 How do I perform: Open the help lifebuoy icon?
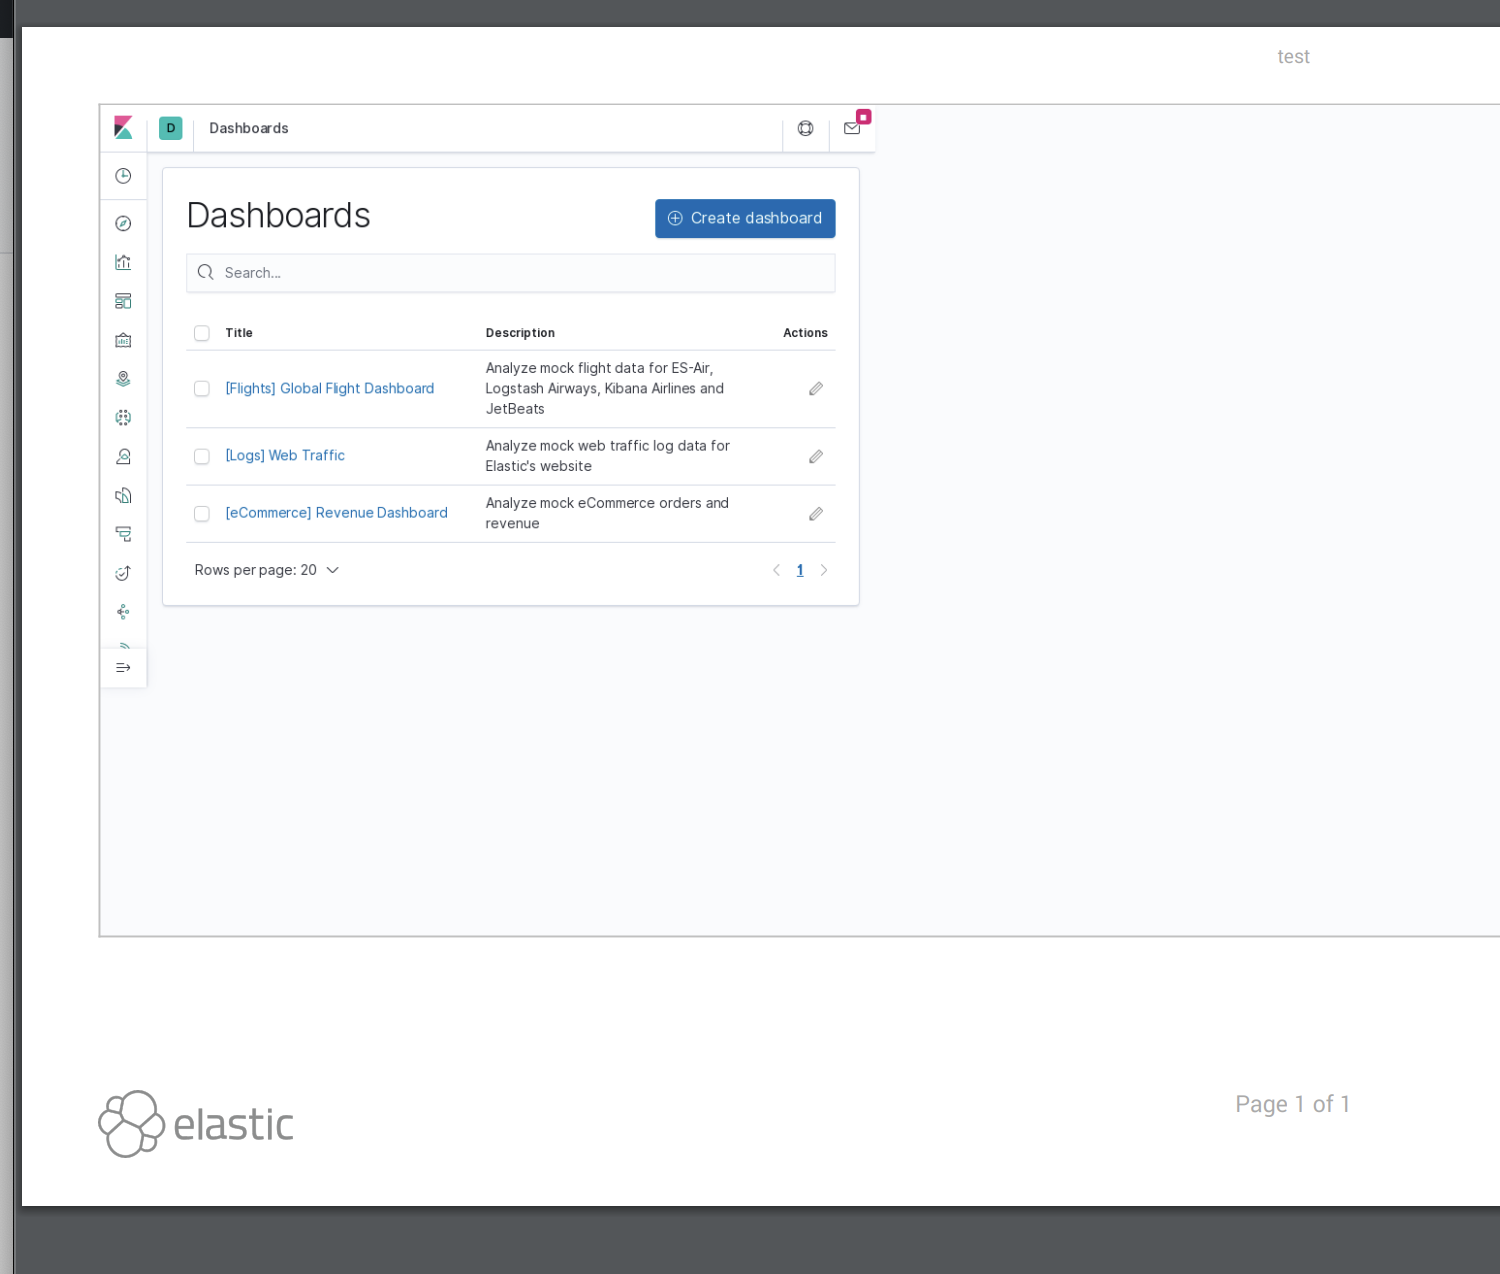coord(805,128)
